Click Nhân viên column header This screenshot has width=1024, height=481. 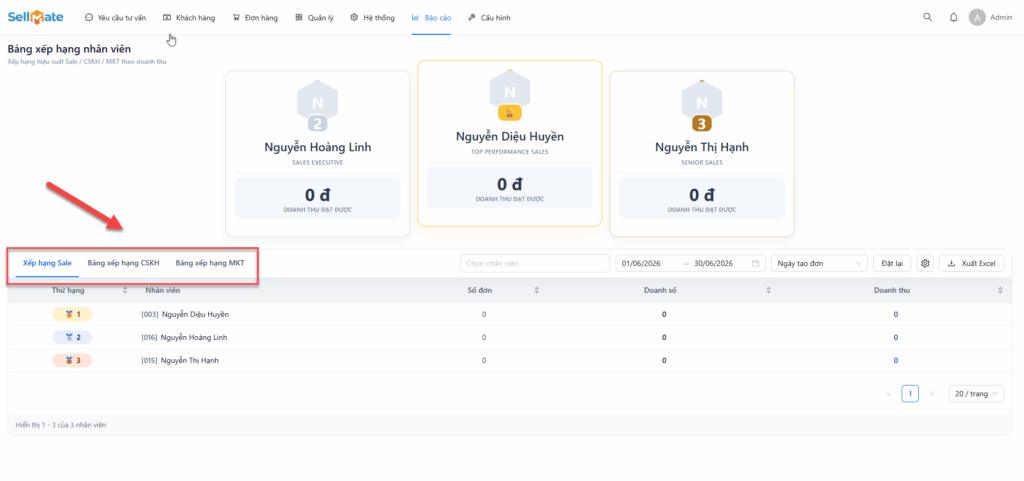click(163, 290)
